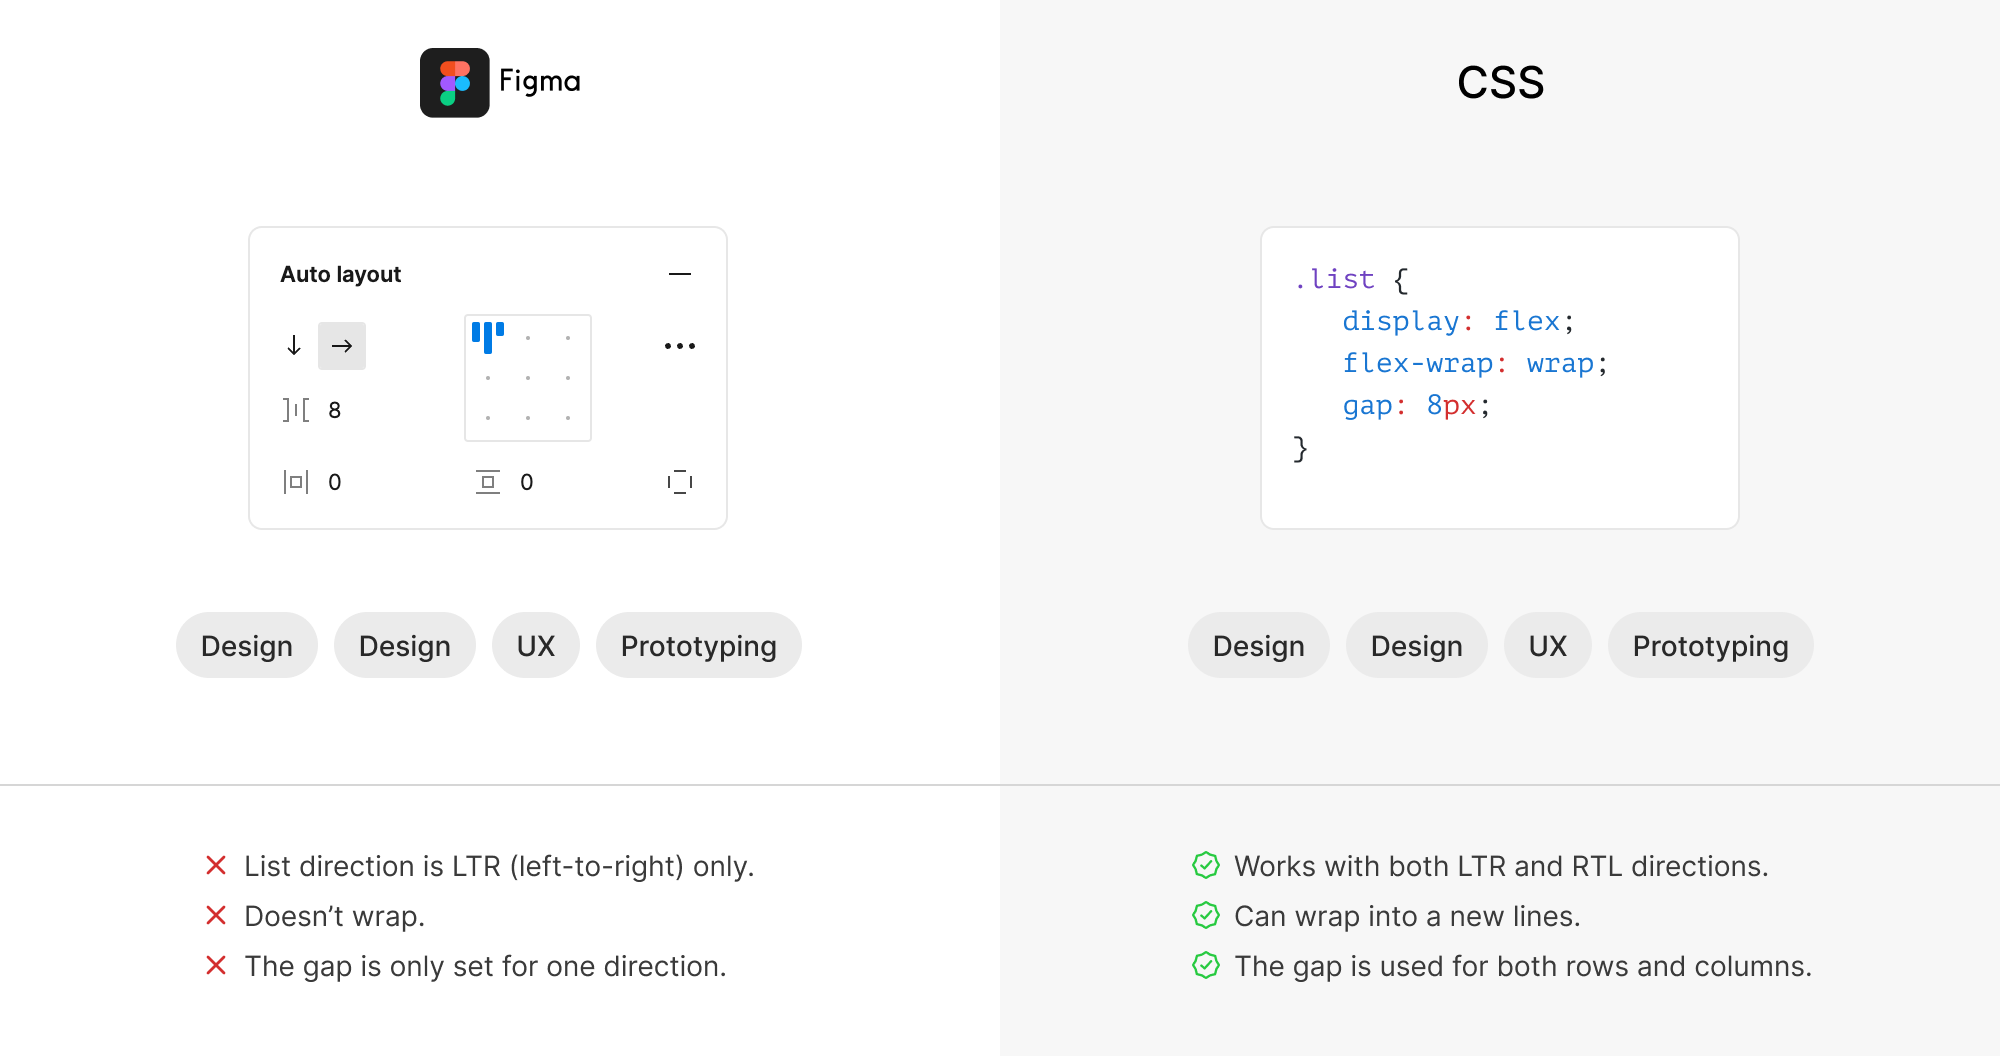Select center dot in alignment grid
Viewport: 2000px width, 1056px height.
click(528, 378)
